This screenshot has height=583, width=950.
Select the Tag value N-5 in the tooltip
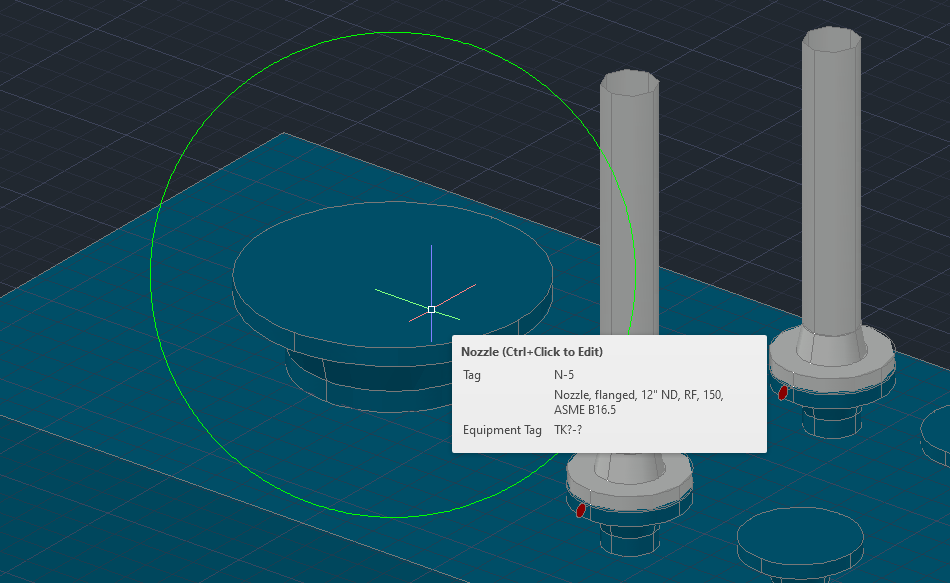pyautogui.click(x=564, y=375)
